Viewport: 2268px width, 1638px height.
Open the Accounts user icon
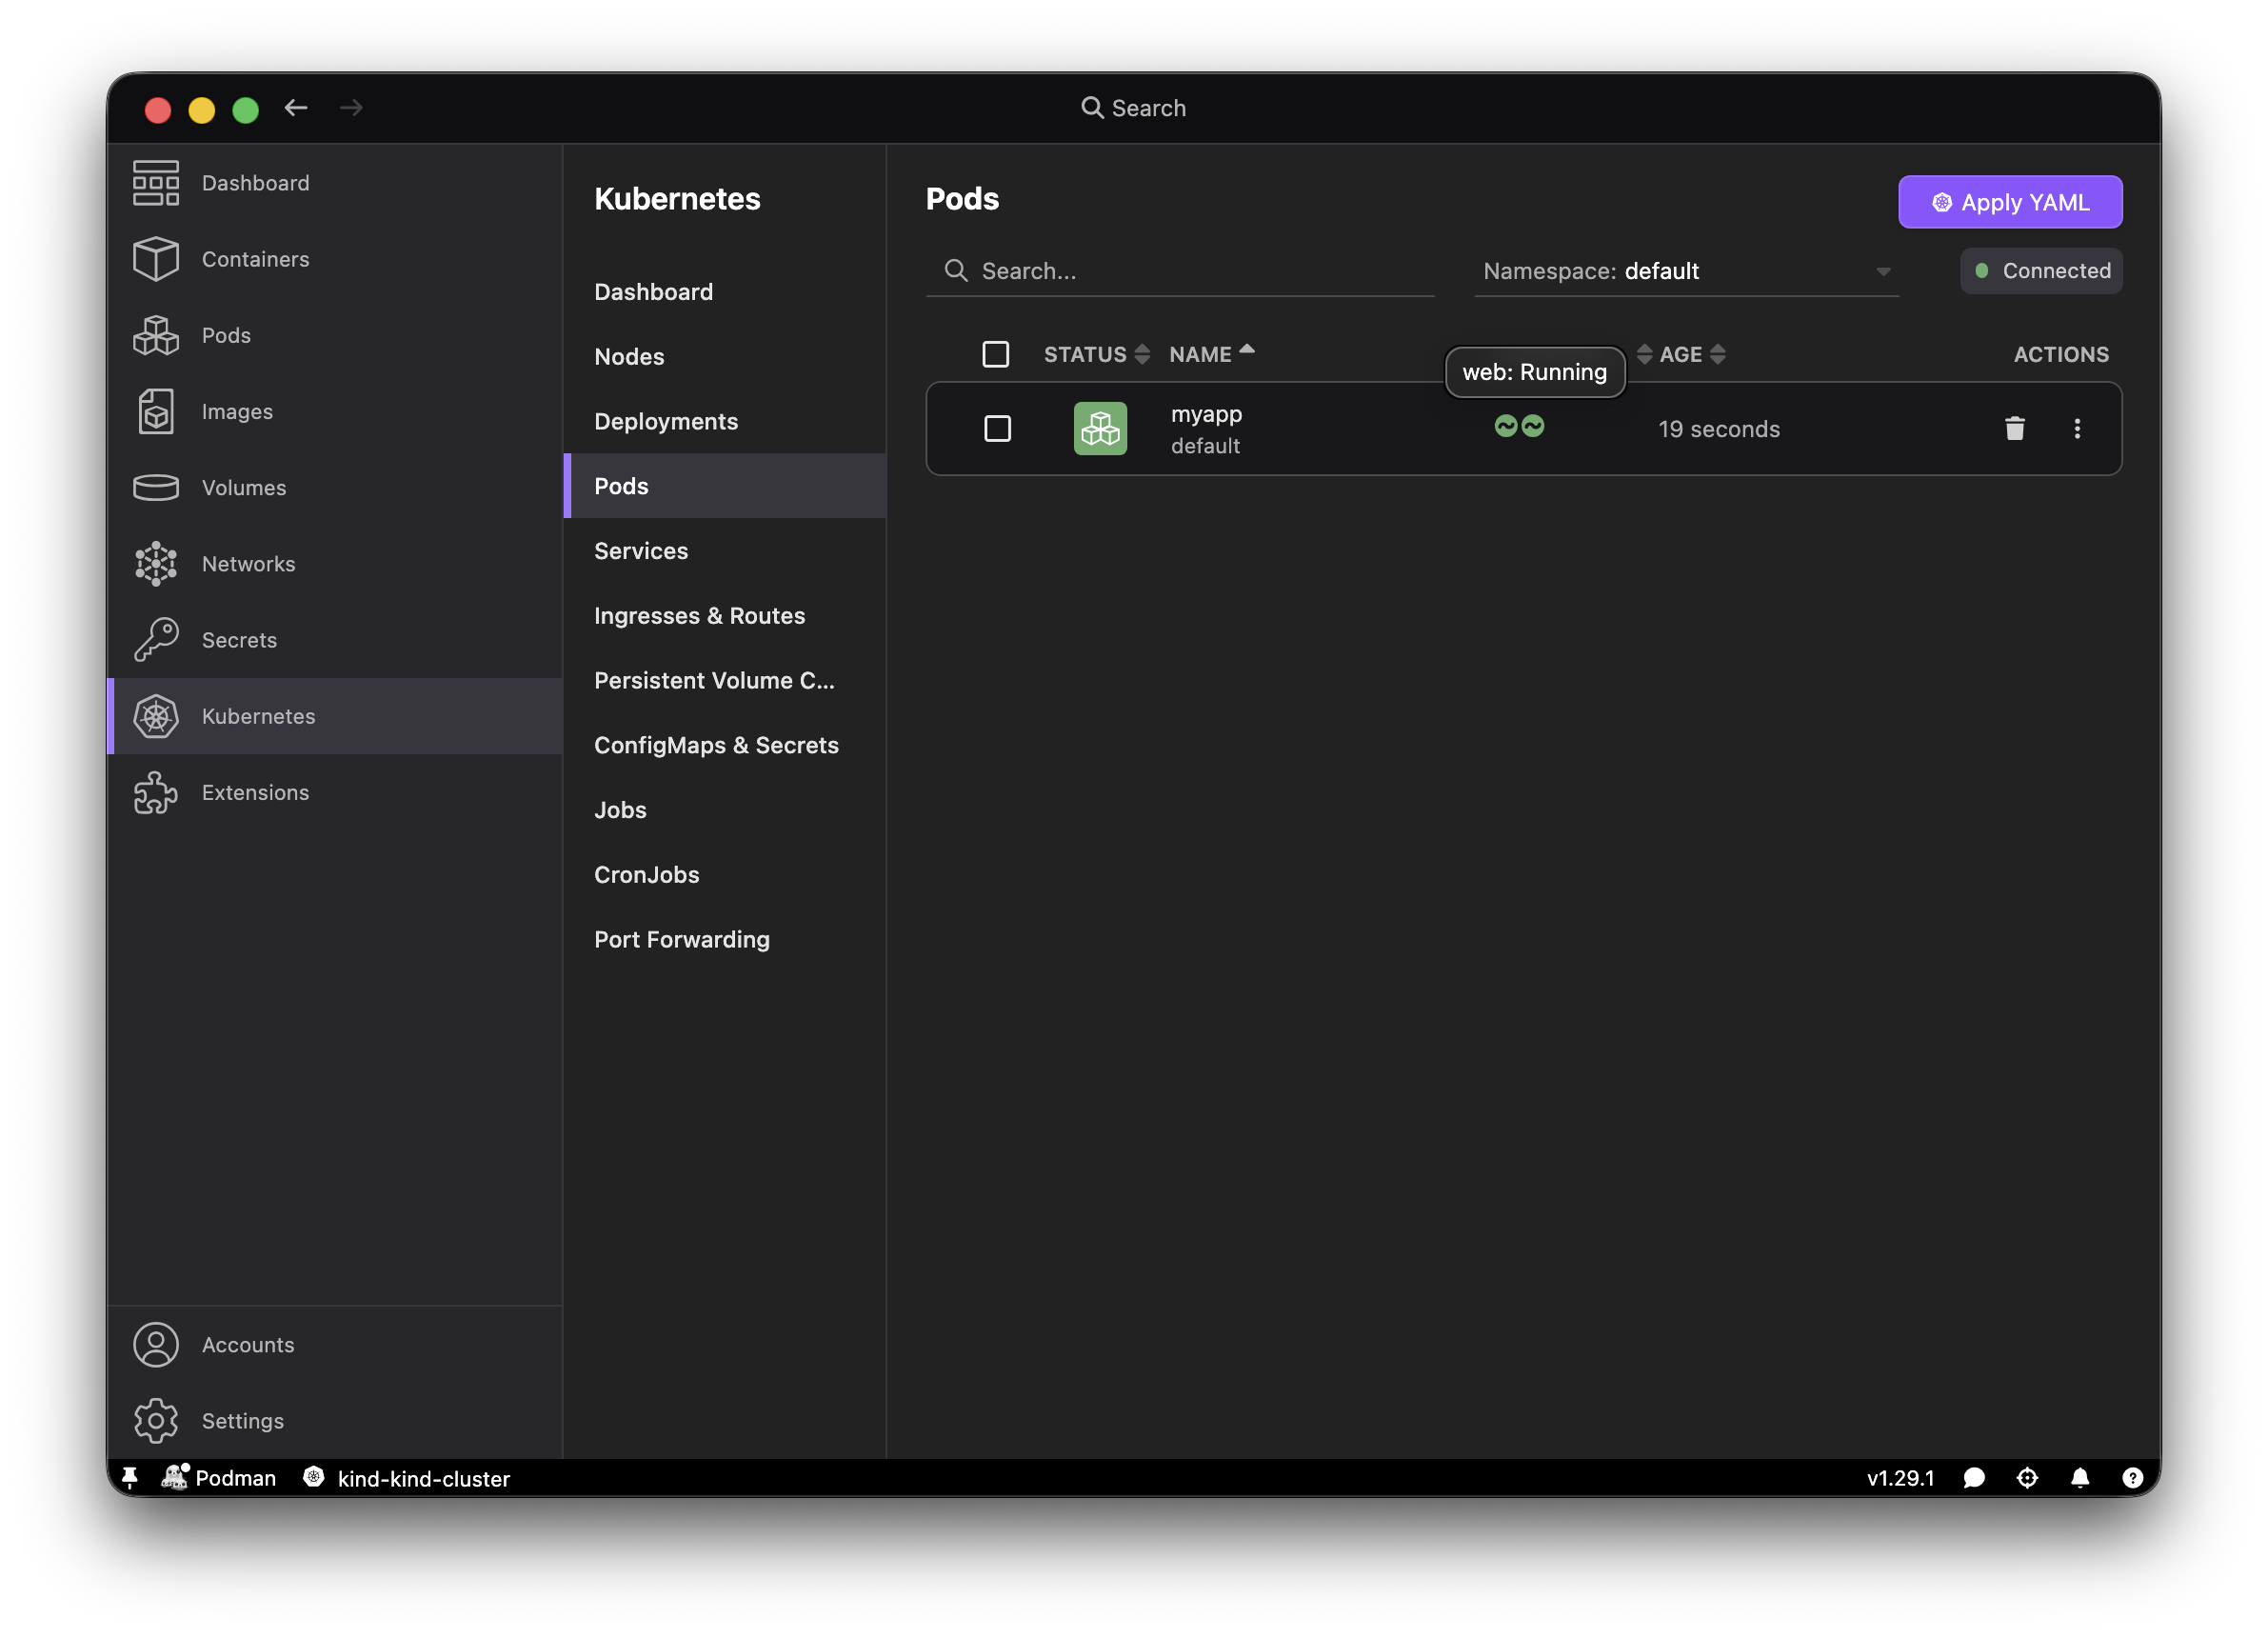[x=155, y=1344]
